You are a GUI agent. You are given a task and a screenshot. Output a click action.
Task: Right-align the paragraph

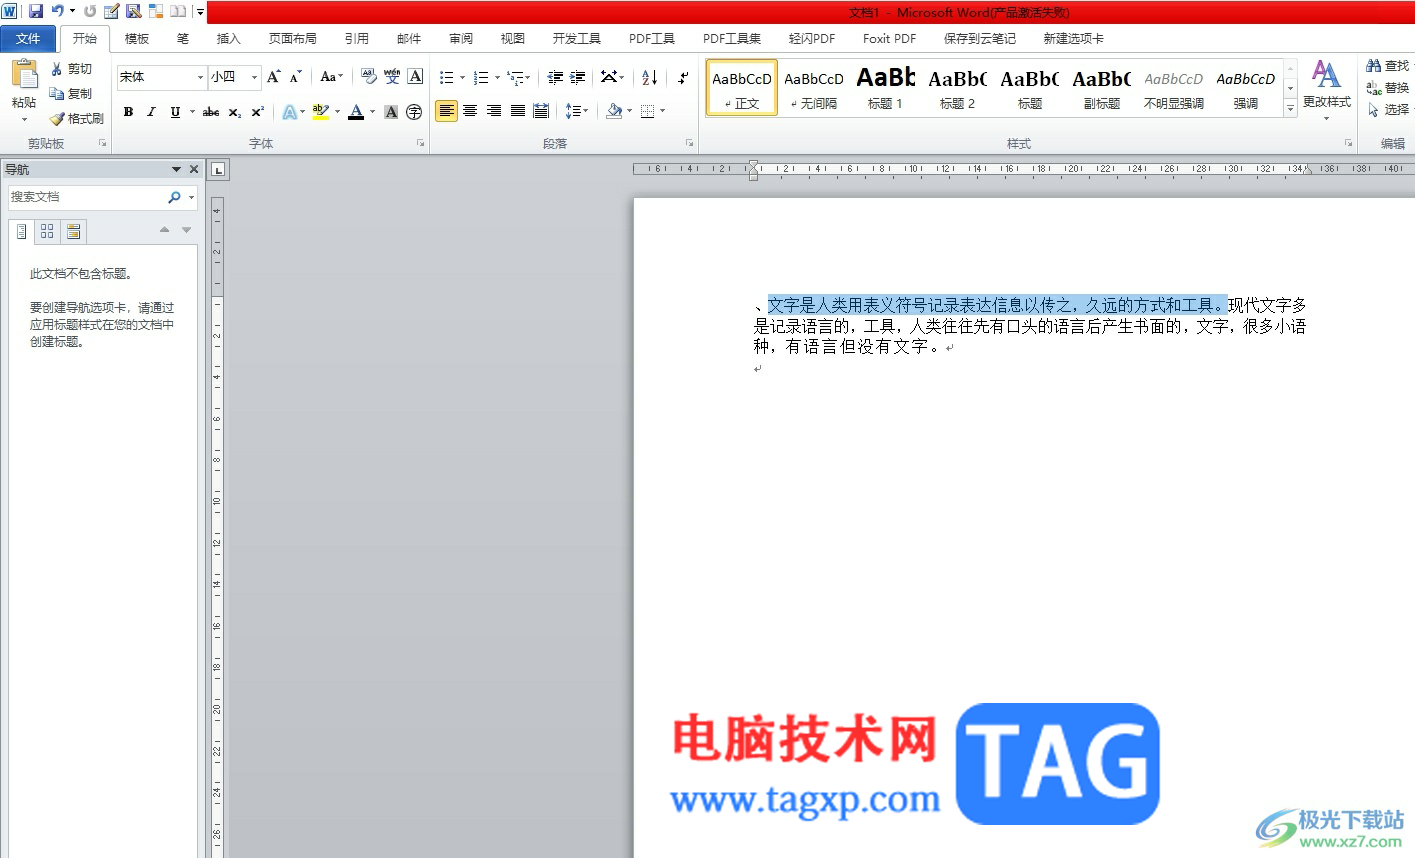[494, 111]
